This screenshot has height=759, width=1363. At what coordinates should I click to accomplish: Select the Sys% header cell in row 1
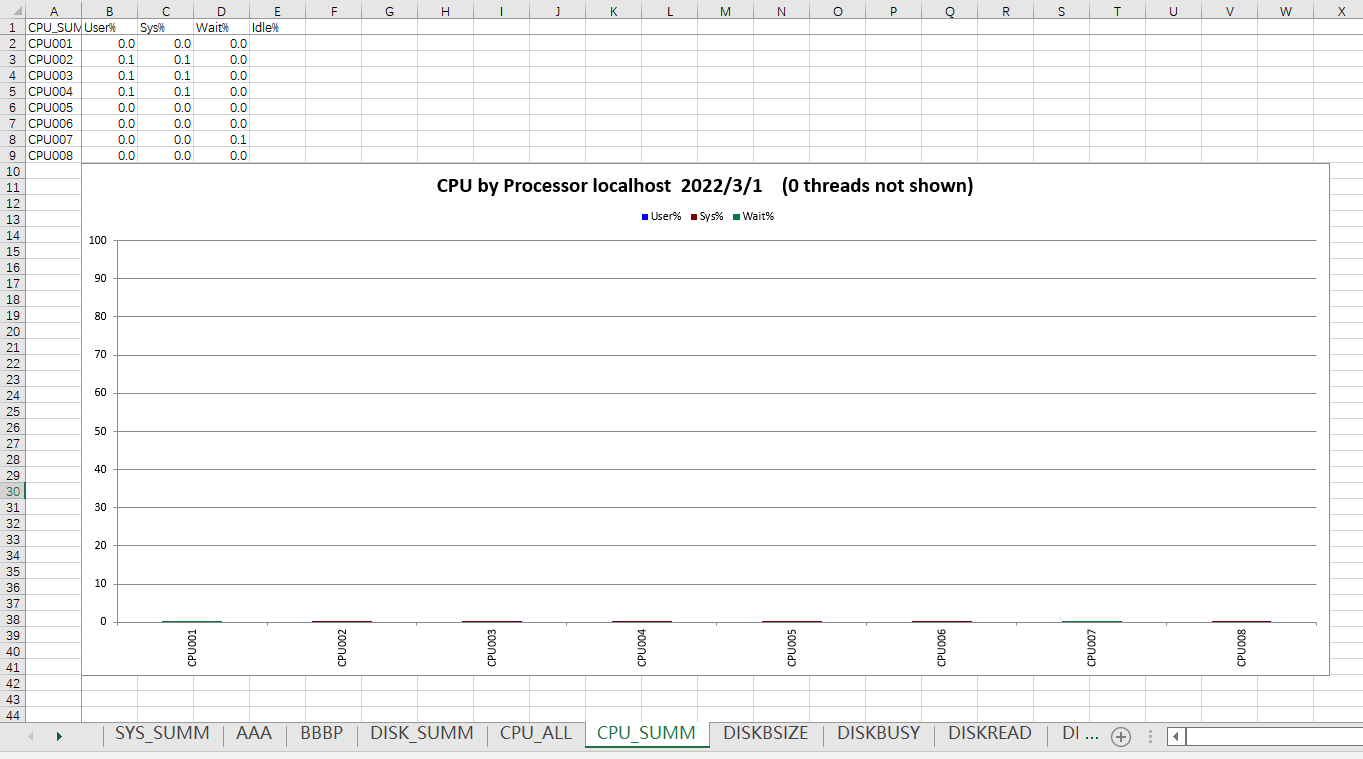165,27
